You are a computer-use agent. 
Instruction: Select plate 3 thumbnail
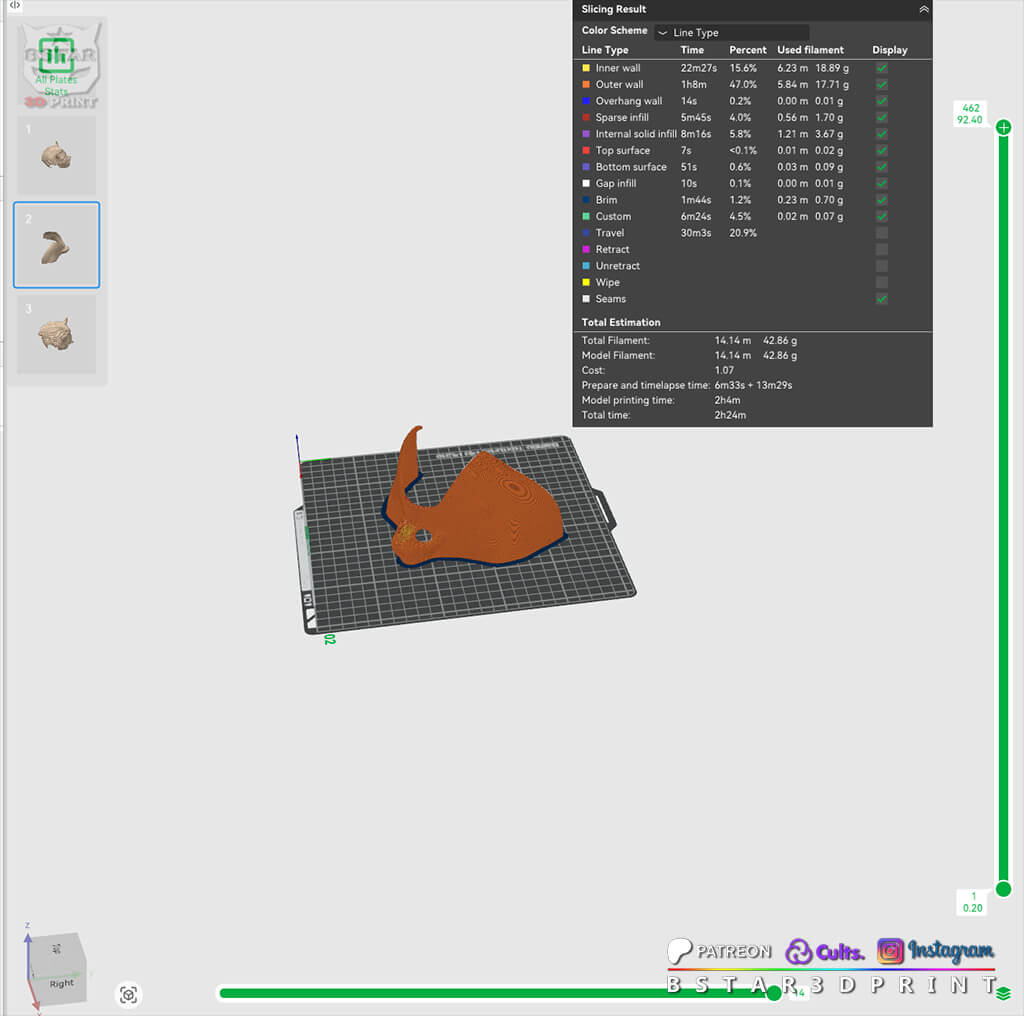57,334
